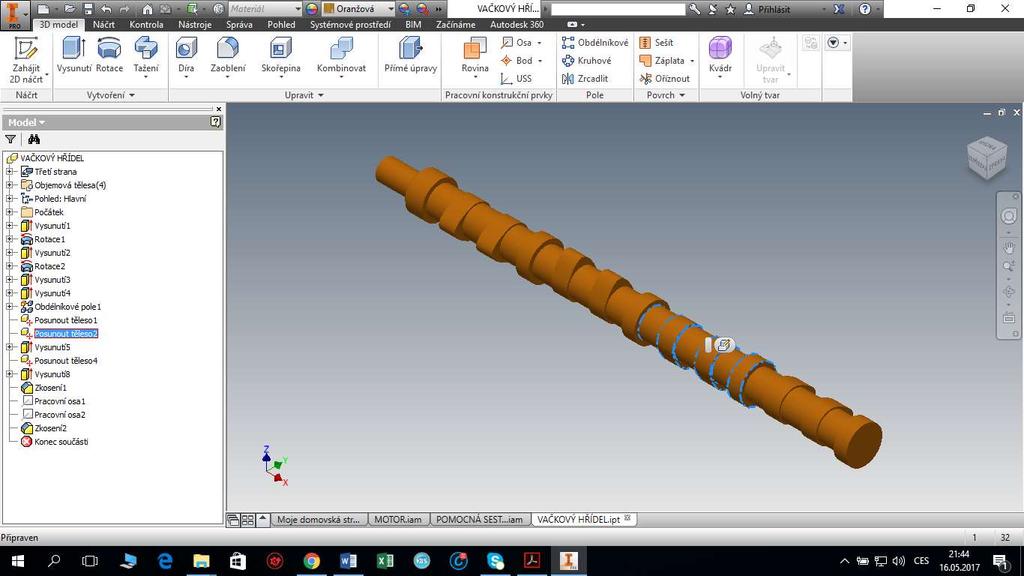Close the Model browser panel
Viewport: 1024px width, 576px height.
click(x=219, y=109)
